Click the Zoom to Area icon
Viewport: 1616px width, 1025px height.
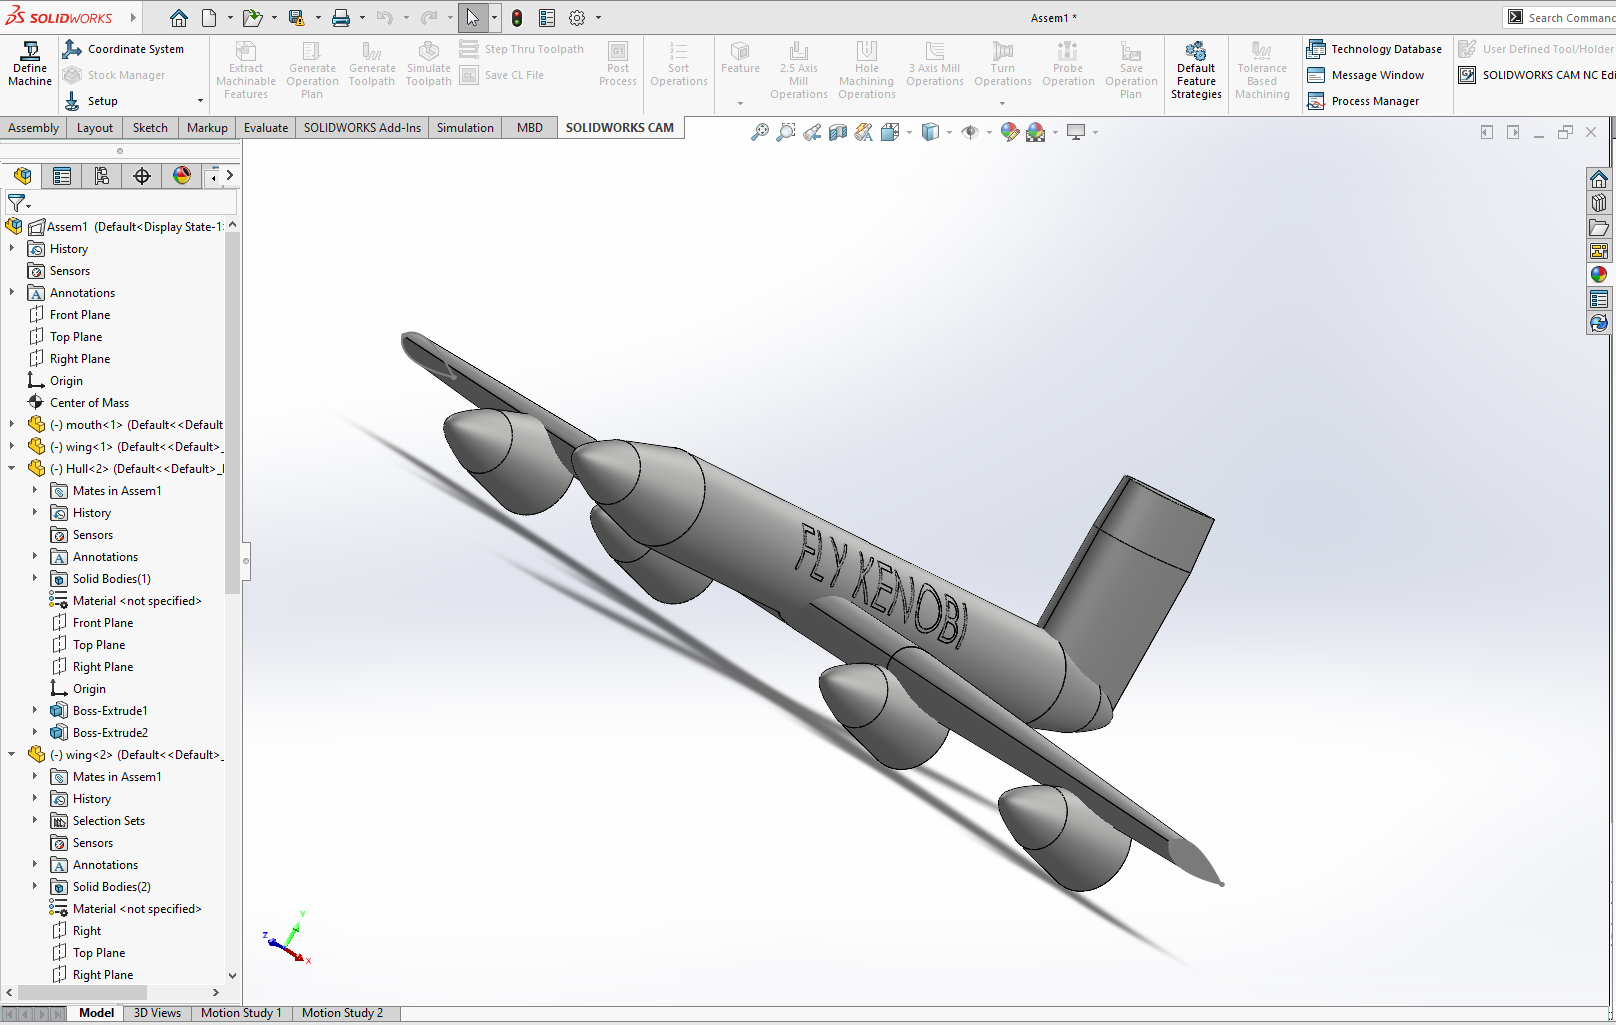click(786, 132)
